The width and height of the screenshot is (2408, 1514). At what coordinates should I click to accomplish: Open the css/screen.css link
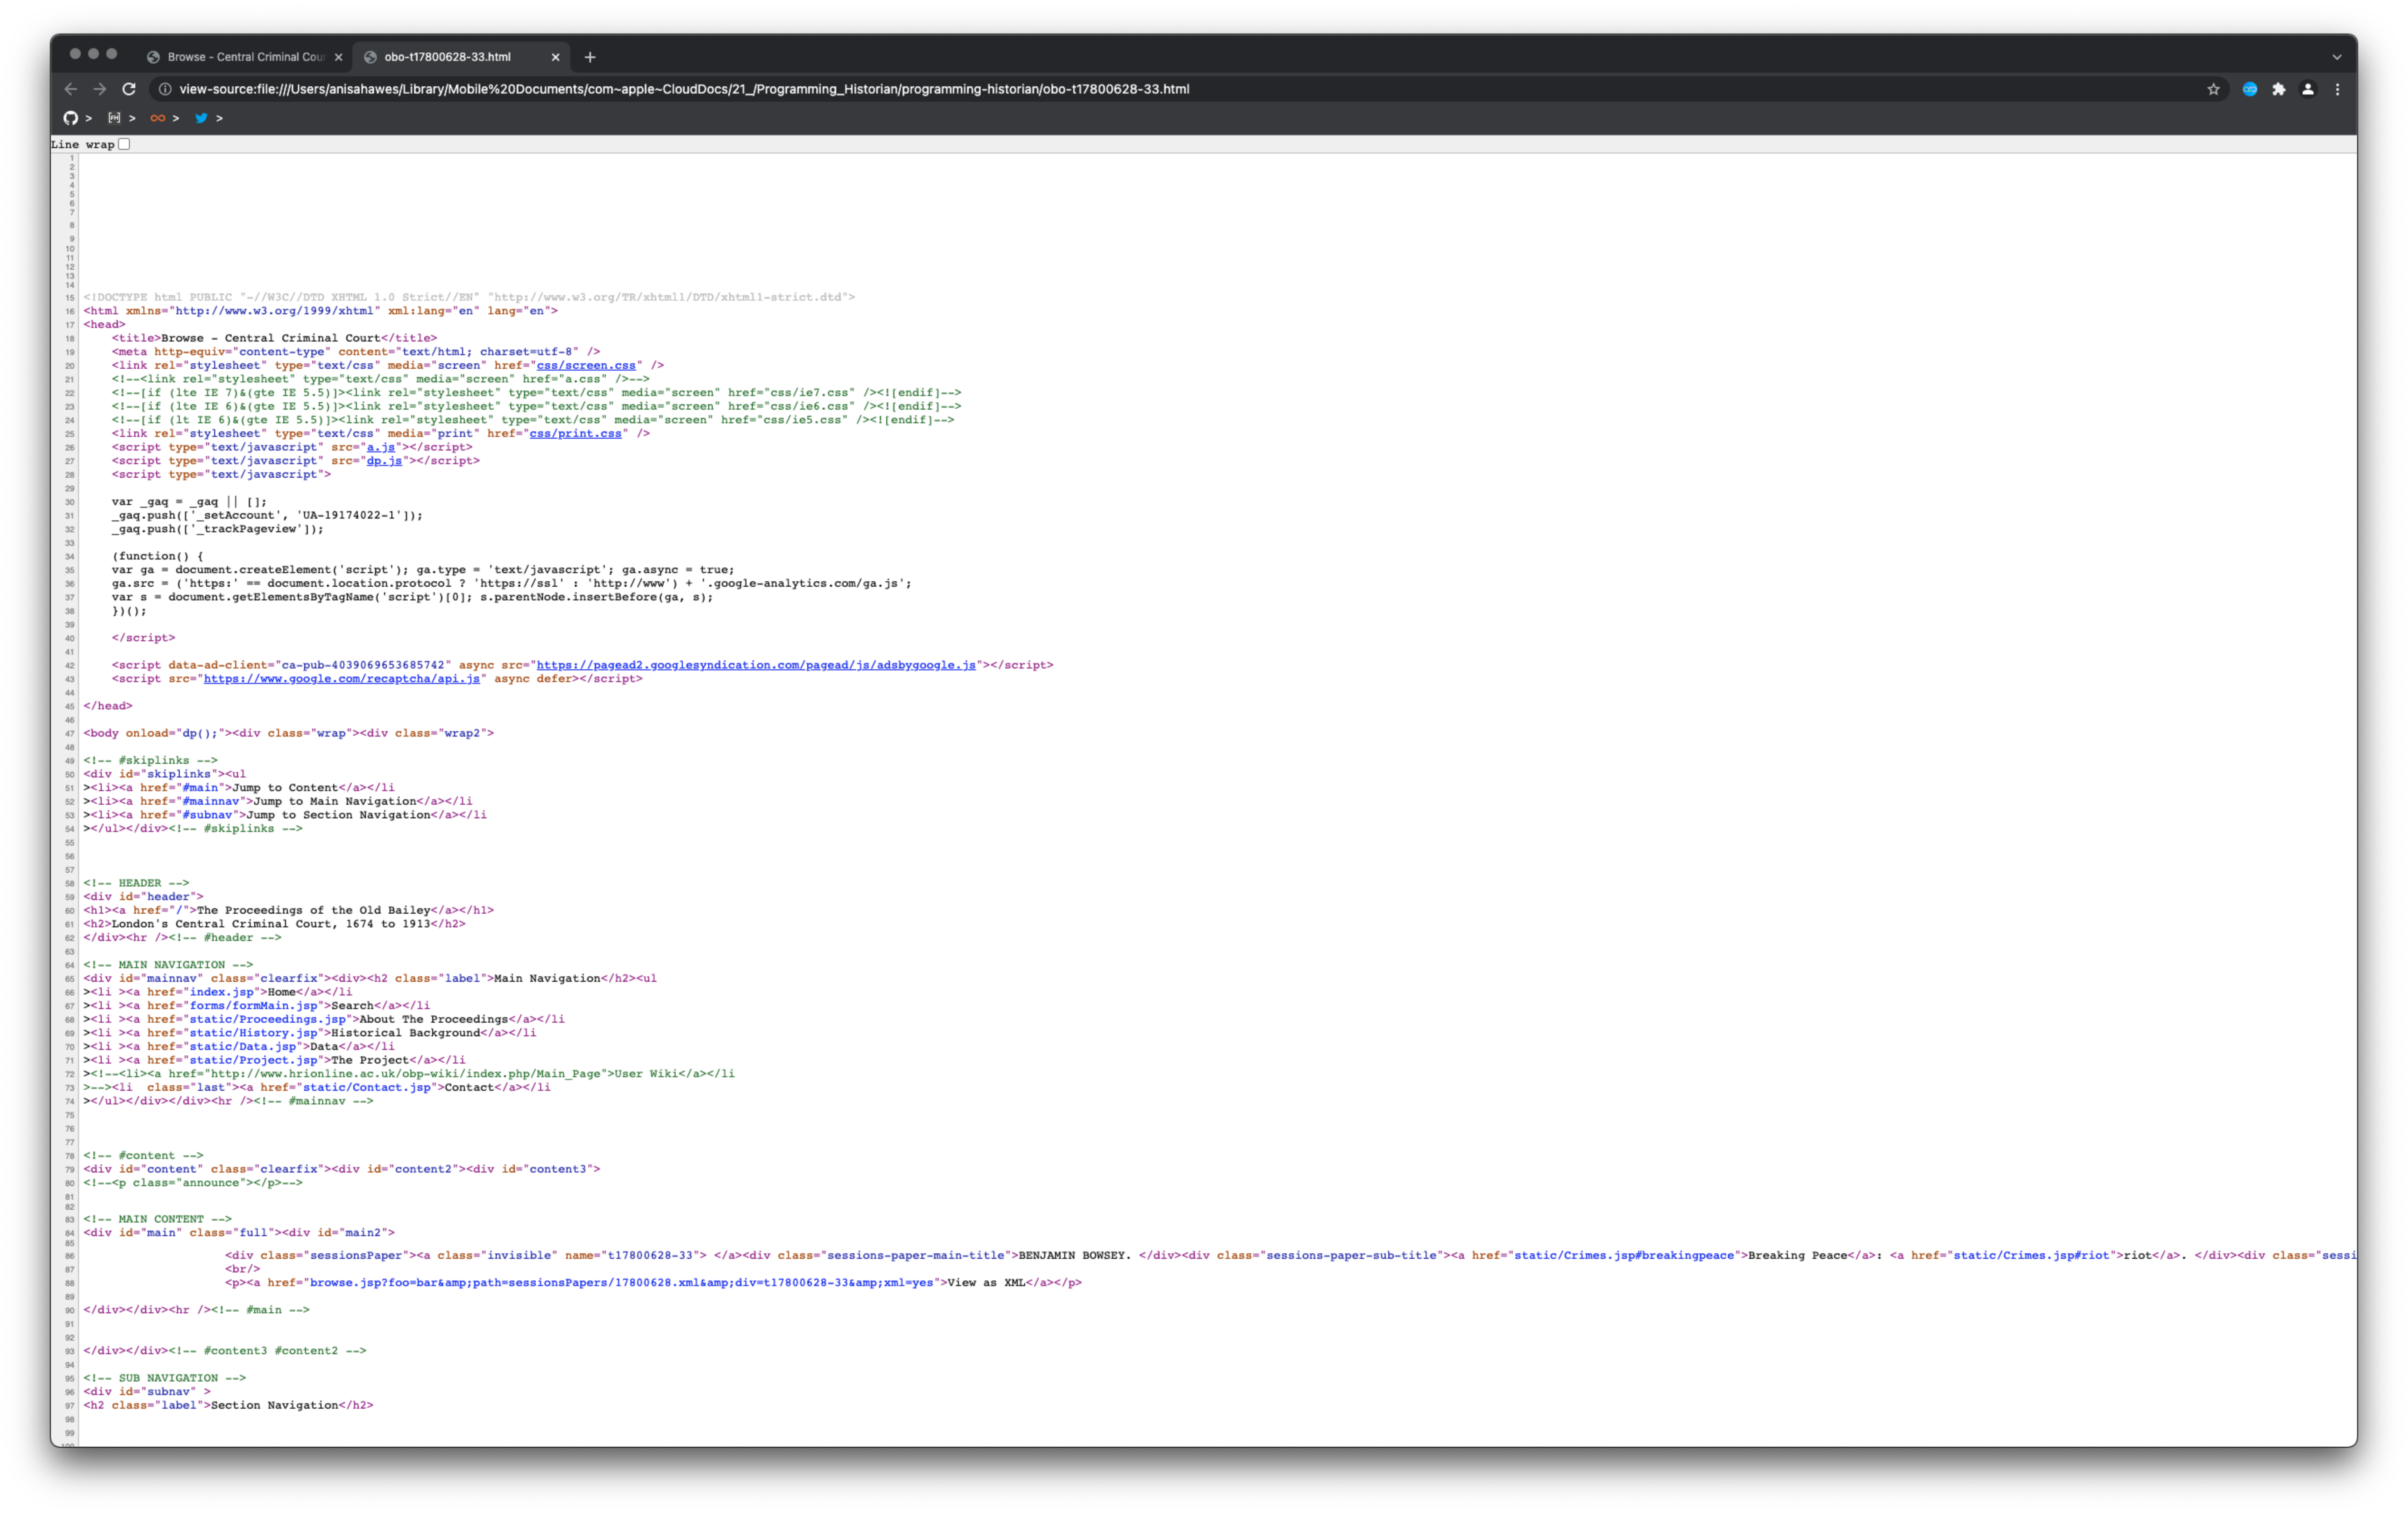[586, 365]
